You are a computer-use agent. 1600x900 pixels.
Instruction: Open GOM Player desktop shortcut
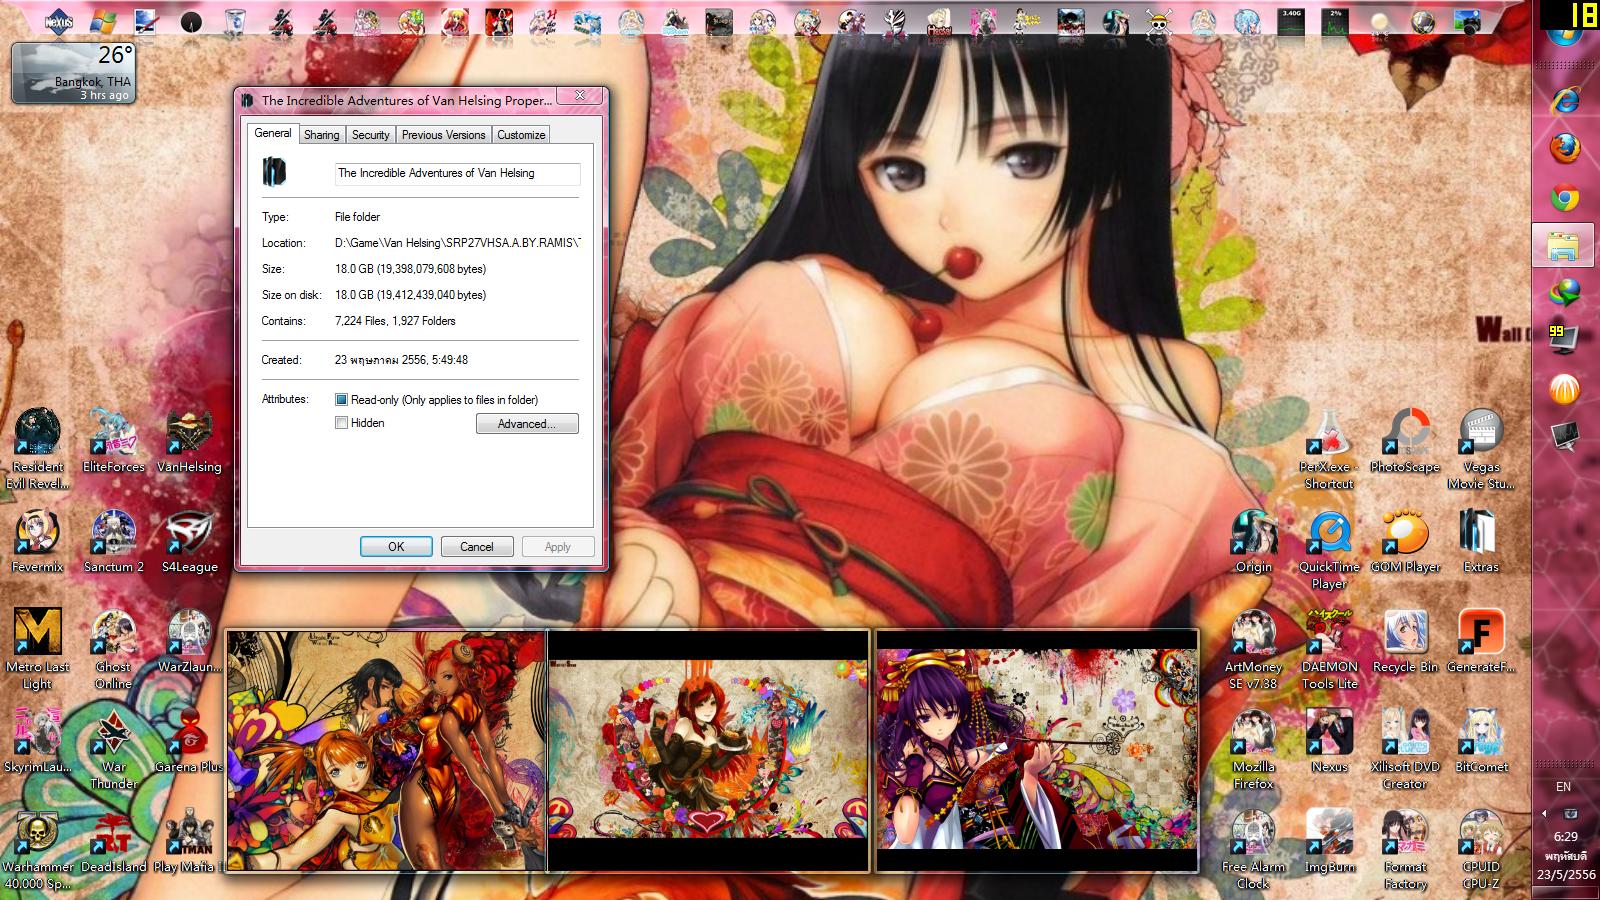1405,541
